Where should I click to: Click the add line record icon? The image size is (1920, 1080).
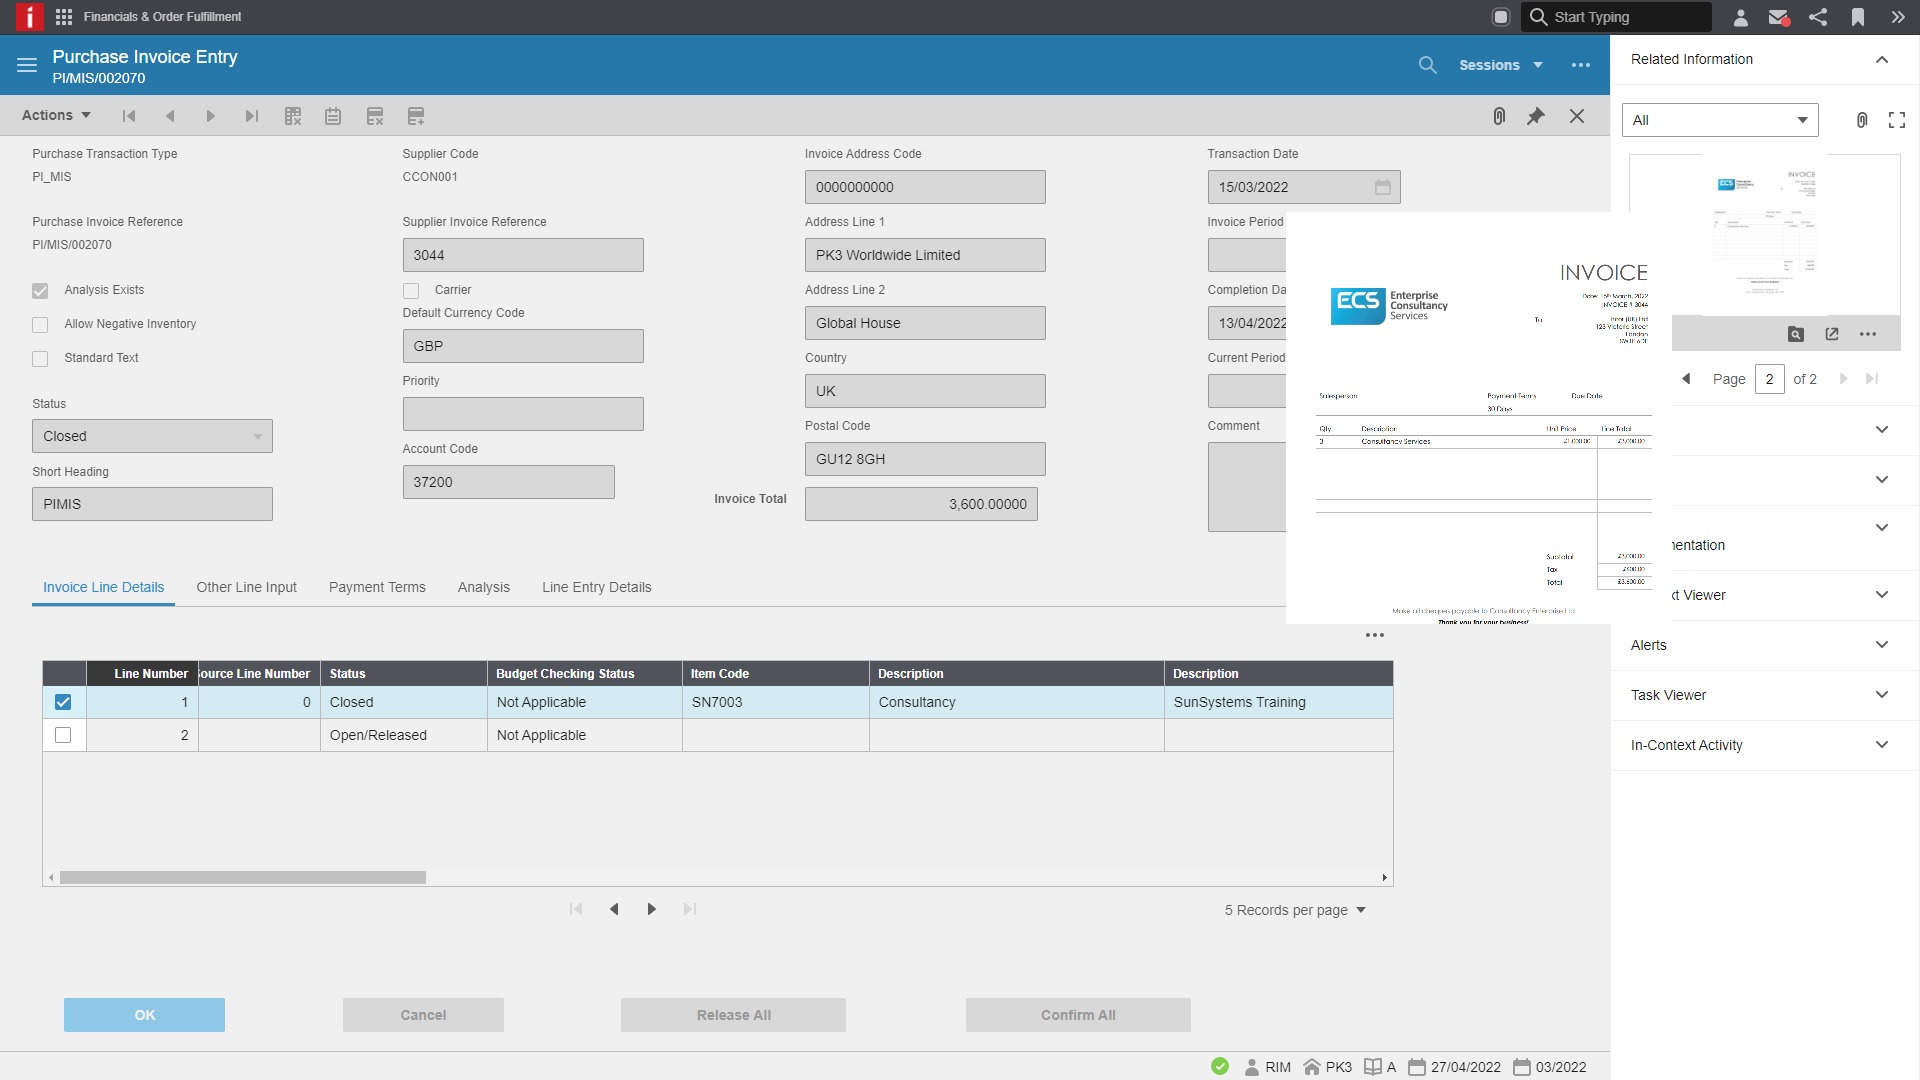pos(415,116)
